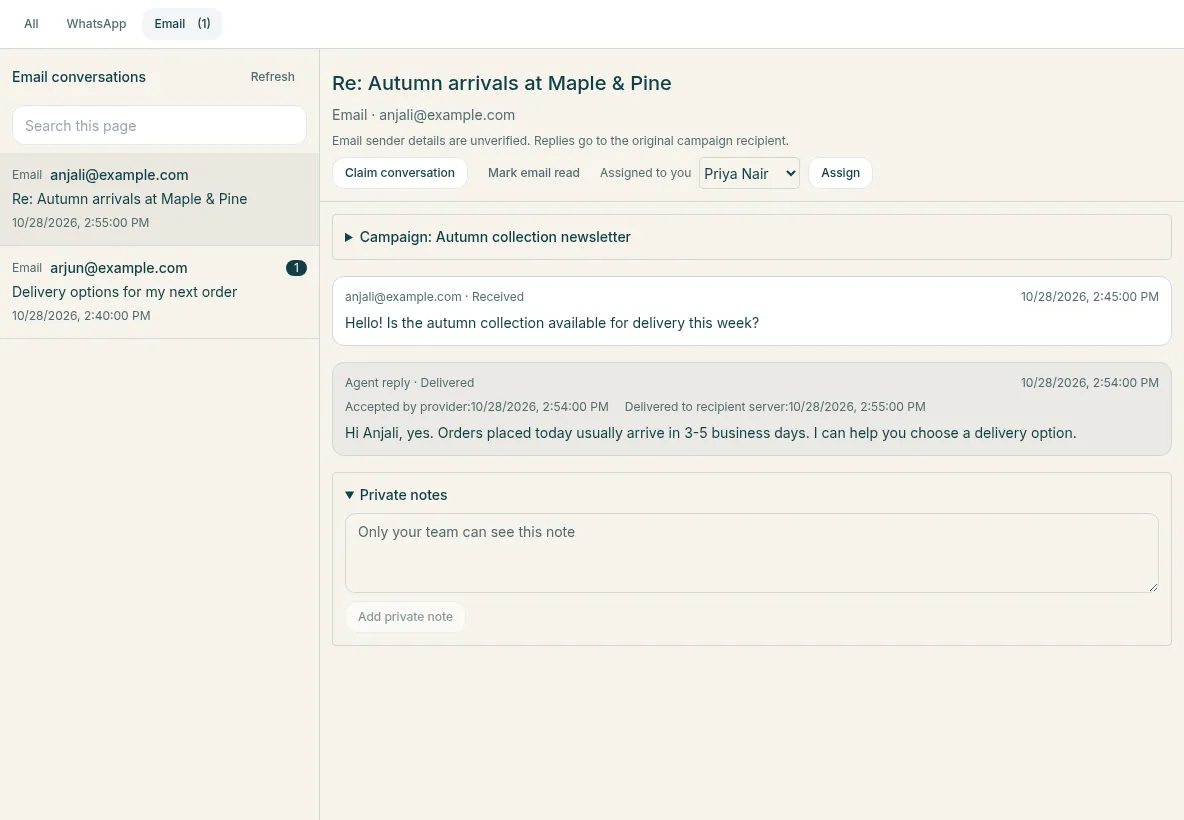Click the 'Assigned to you' label
This screenshot has width=1184, height=820.
click(645, 173)
